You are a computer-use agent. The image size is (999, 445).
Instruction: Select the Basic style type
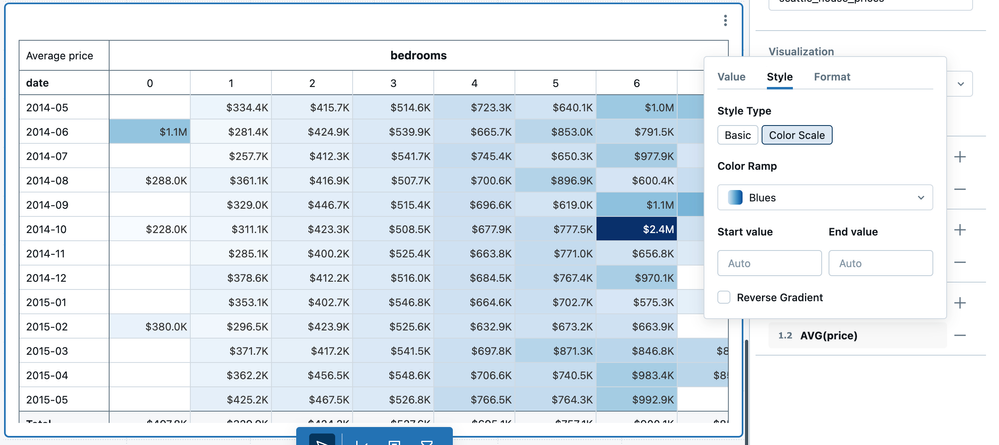[x=737, y=135]
